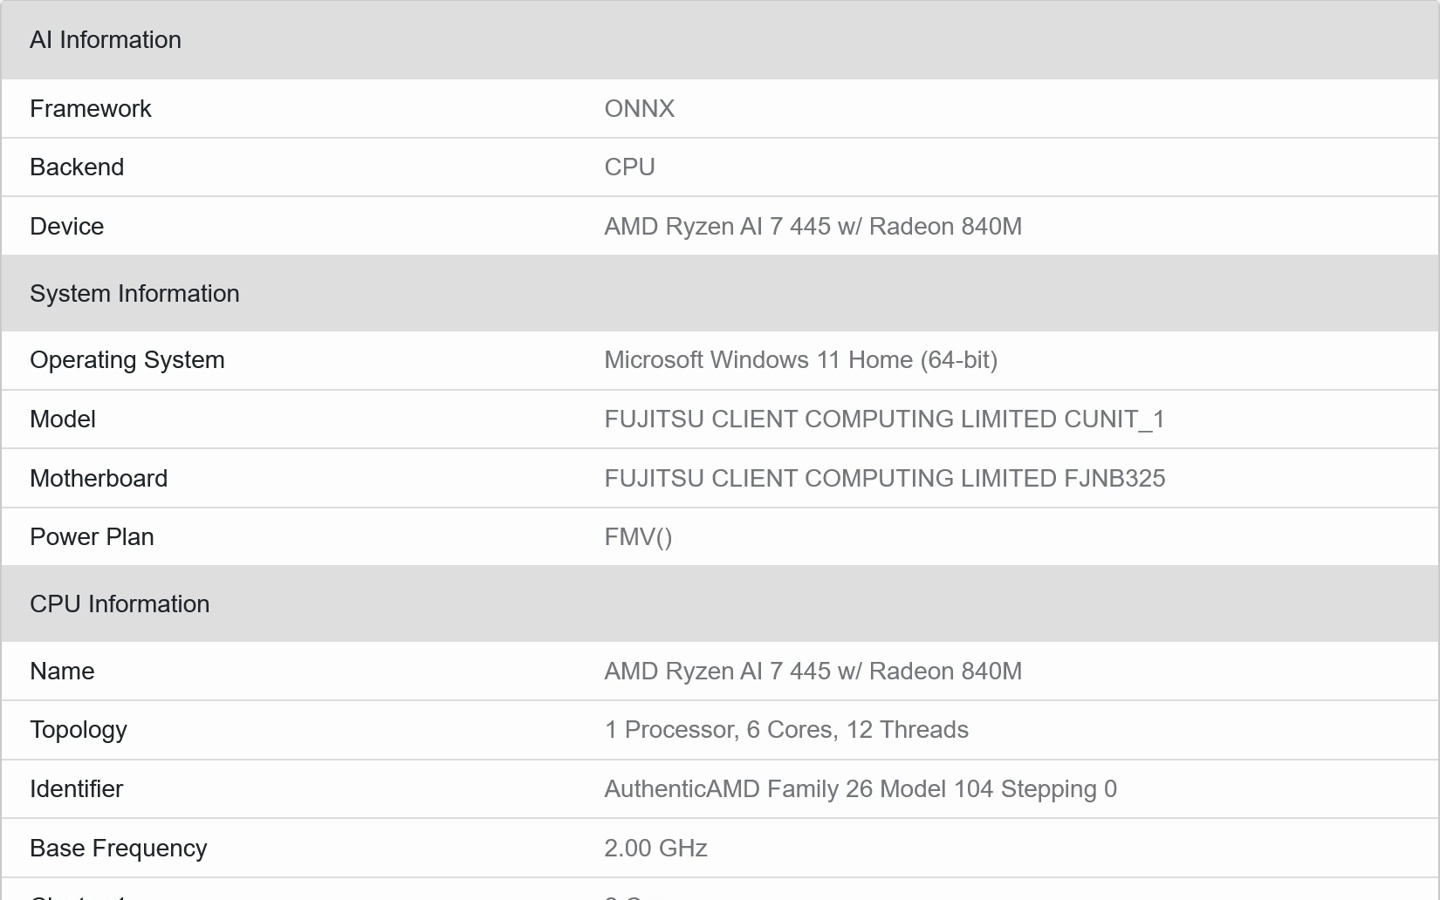Viewport: 1440px width, 900px height.
Task: Click the Power Plan value FMV()
Action: [x=638, y=537]
